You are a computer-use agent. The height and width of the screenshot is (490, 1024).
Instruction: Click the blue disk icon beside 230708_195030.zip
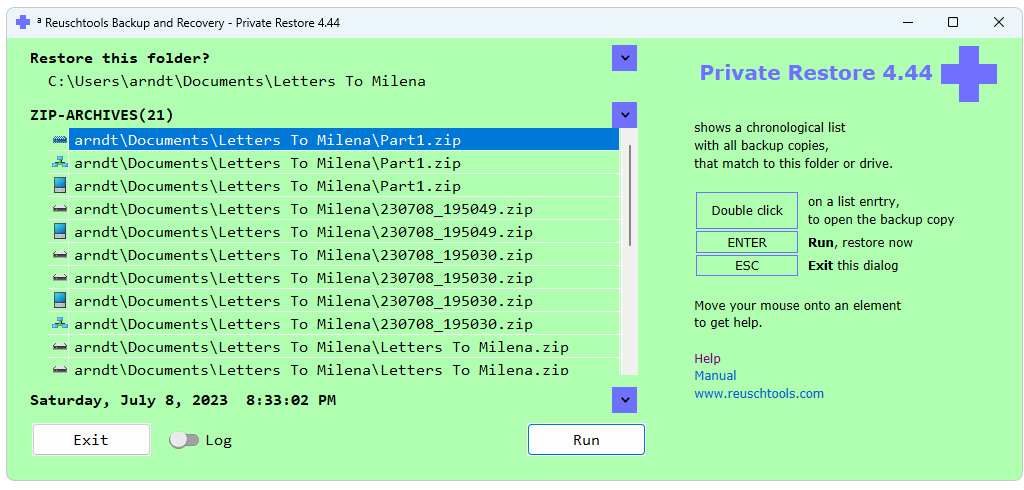pyautogui.click(x=59, y=301)
